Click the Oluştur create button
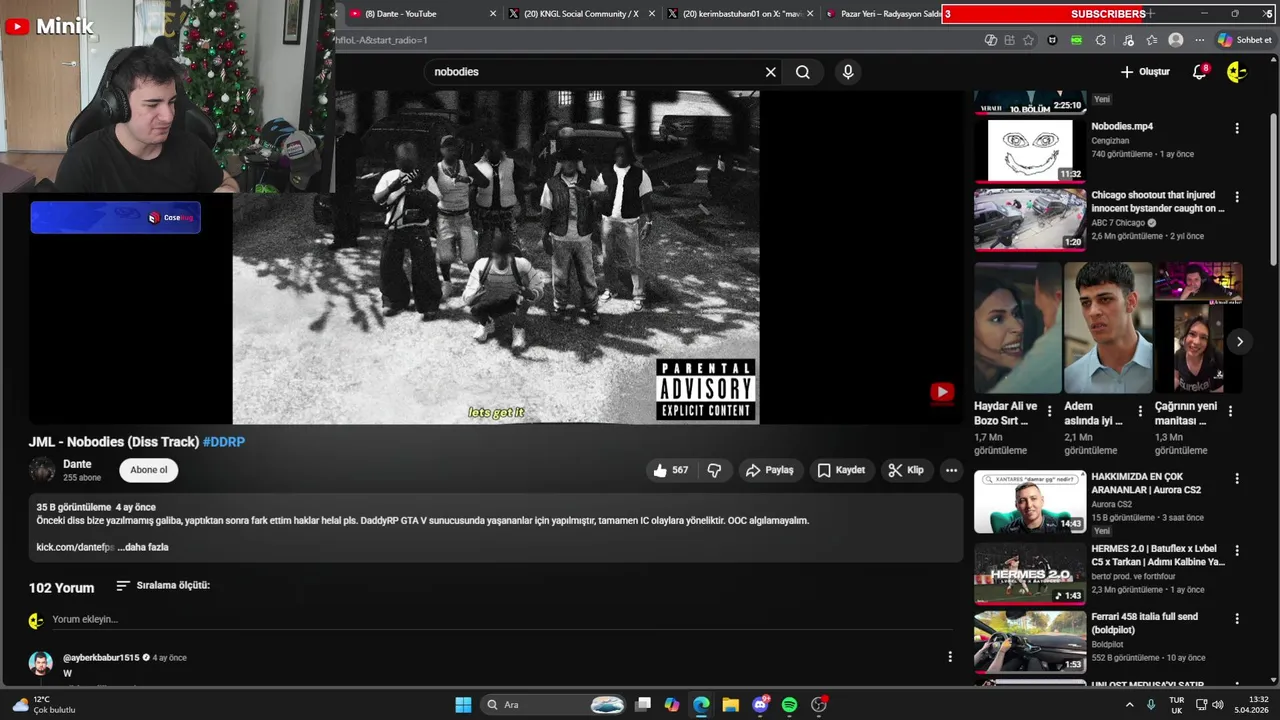 (x=1145, y=72)
